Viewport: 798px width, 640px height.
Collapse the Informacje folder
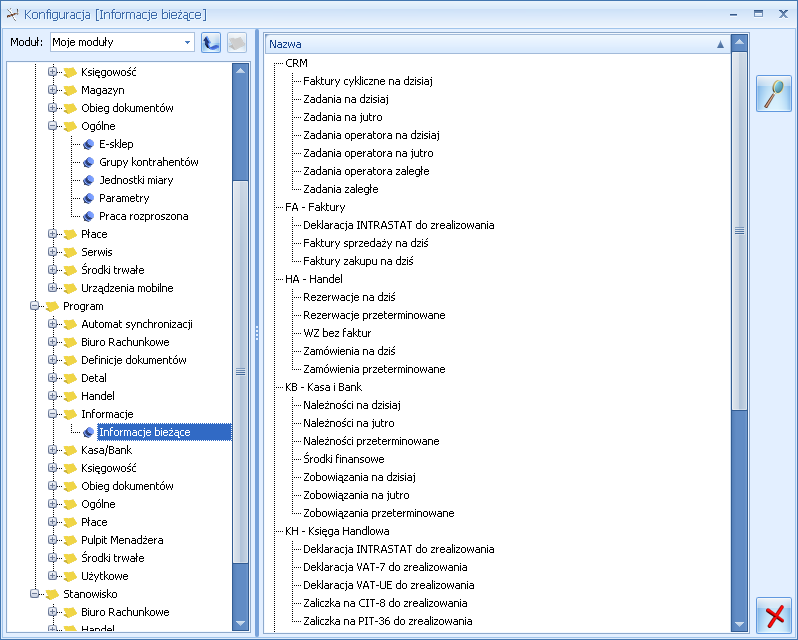[52, 414]
